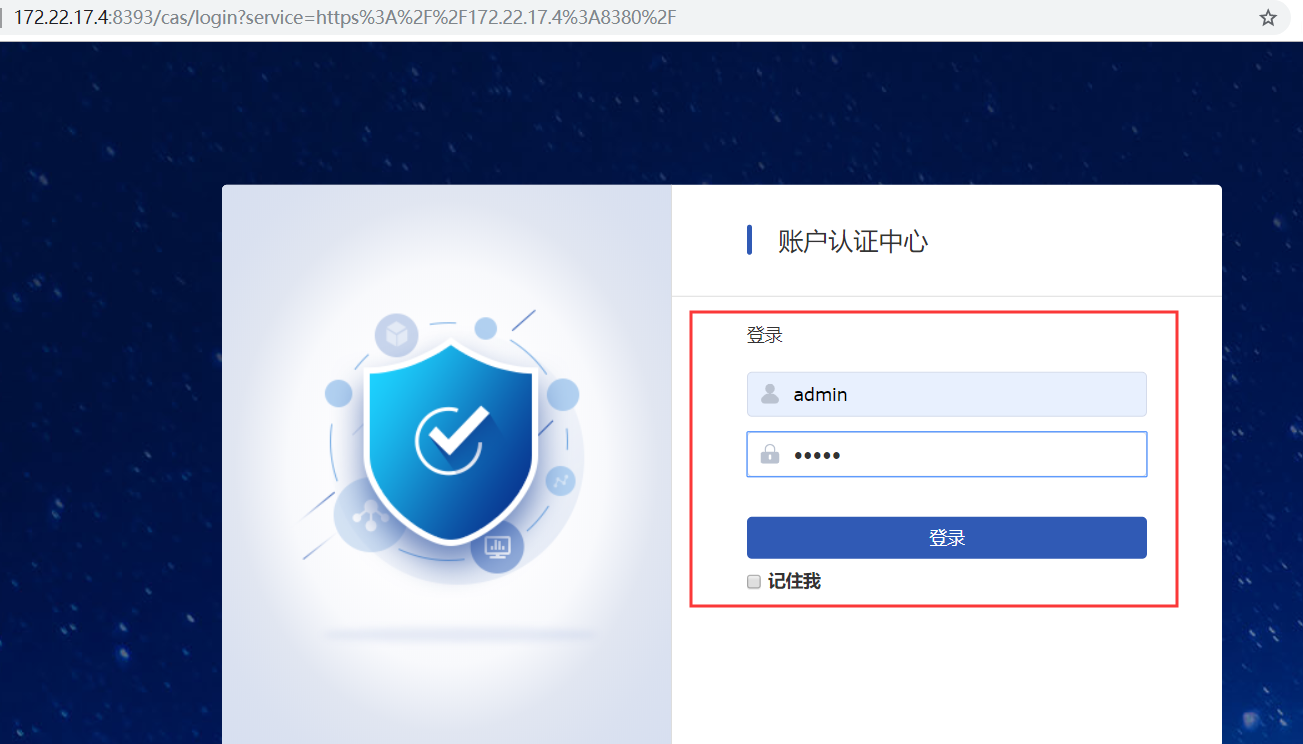Submit with the blue 登录 button
Viewport: 1303px width, 744px height.
click(946, 538)
